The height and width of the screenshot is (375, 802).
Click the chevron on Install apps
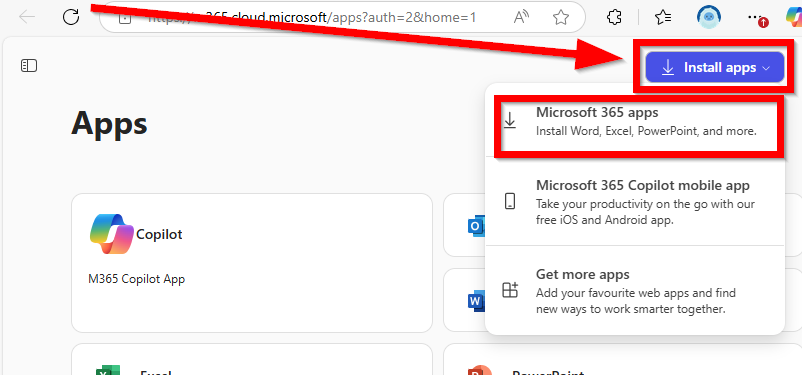coord(766,68)
